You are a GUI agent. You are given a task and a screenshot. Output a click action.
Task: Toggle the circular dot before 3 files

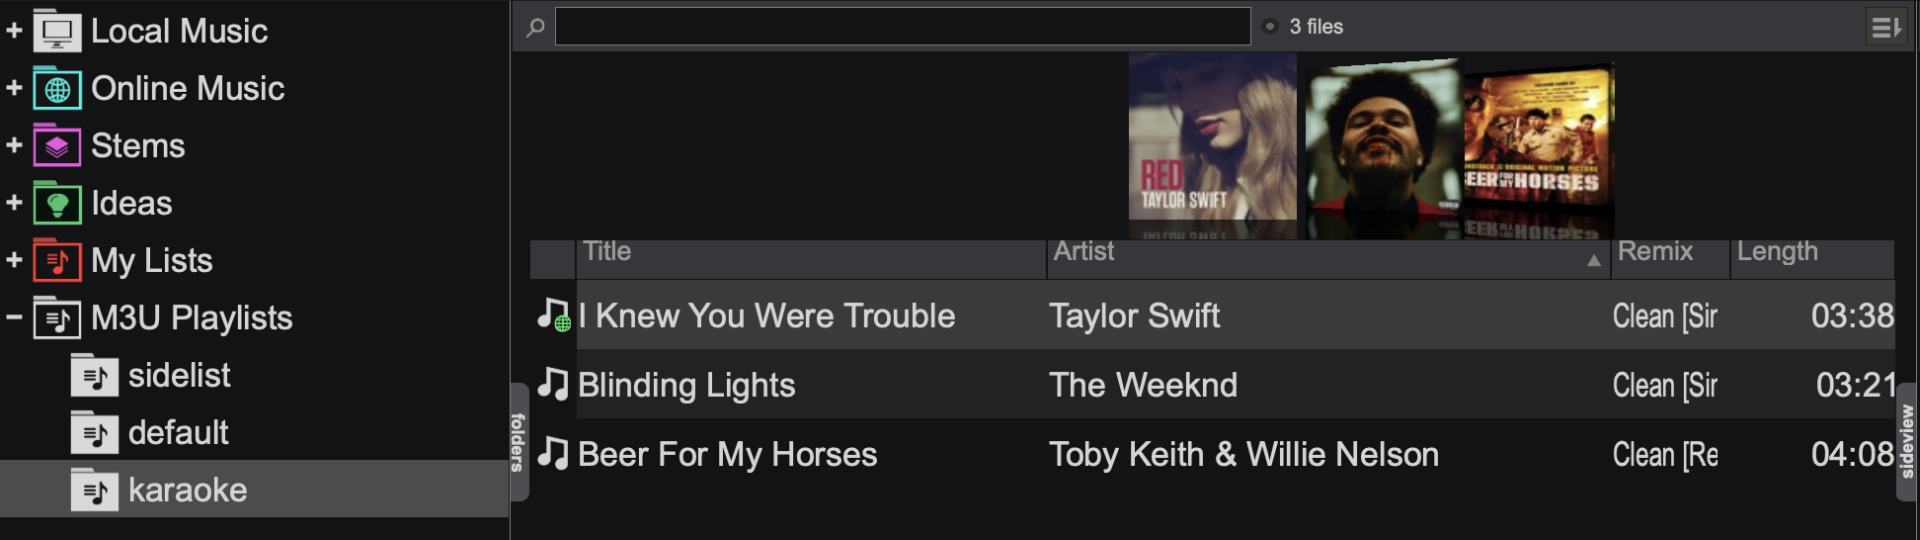click(1270, 27)
